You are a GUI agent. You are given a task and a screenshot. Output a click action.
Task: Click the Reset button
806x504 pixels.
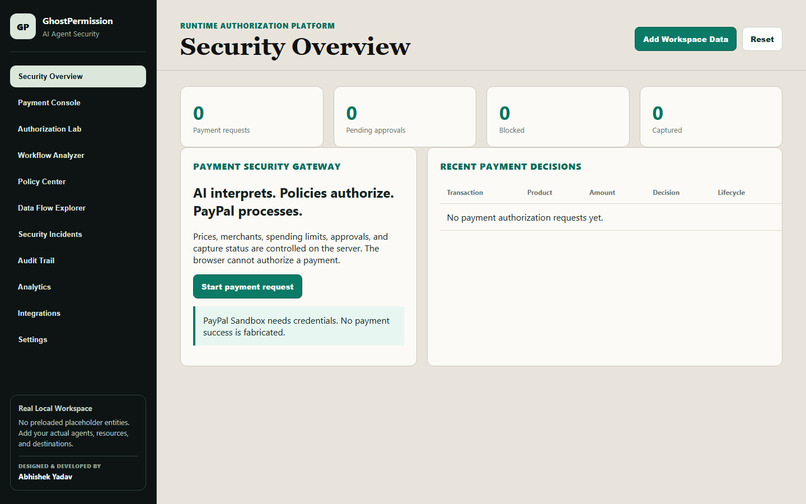coord(762,39)
